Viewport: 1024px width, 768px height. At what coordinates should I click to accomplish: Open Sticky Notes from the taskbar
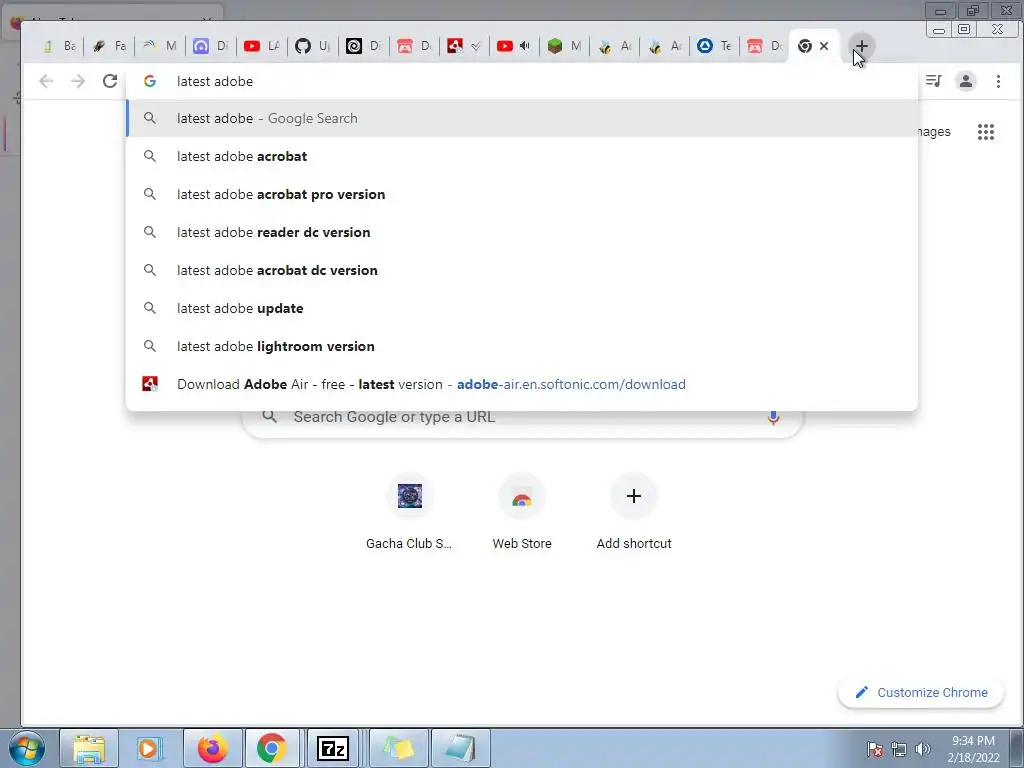point(398,748)
